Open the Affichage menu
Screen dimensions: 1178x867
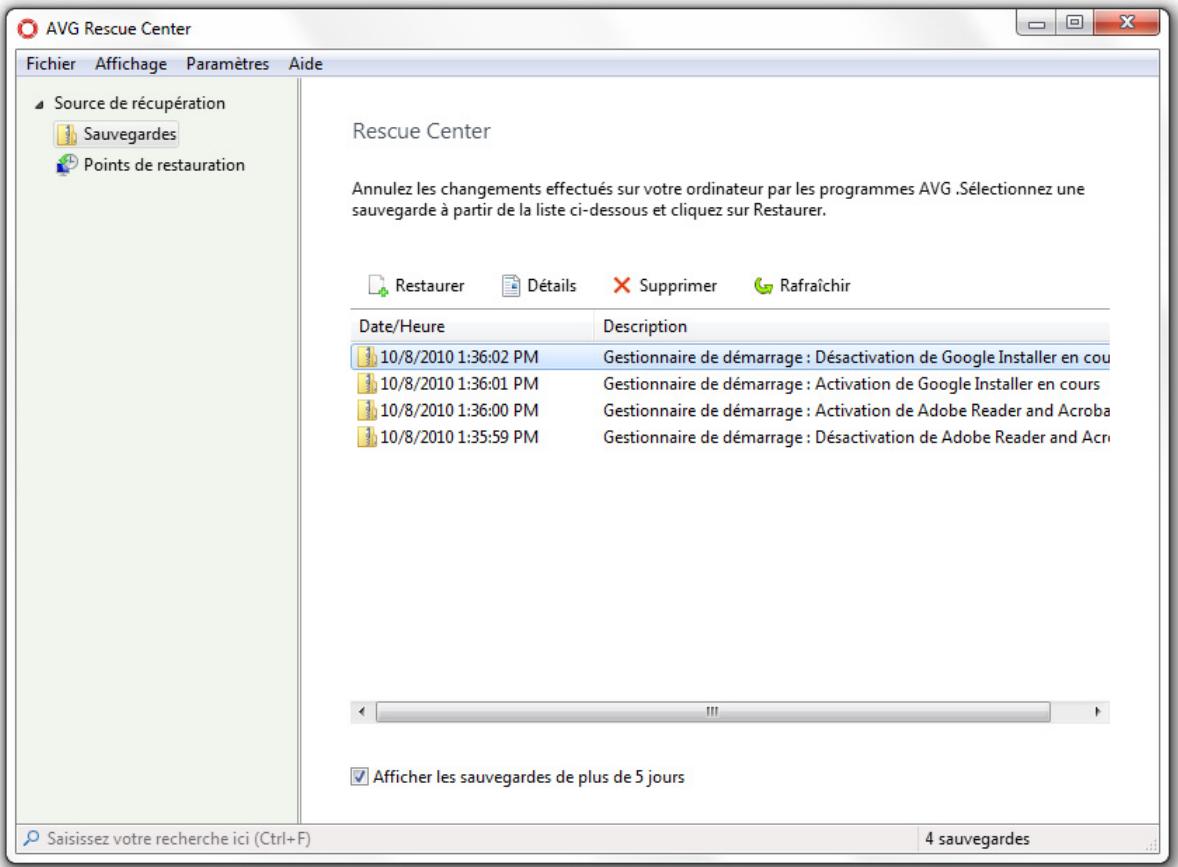[131, 64]
